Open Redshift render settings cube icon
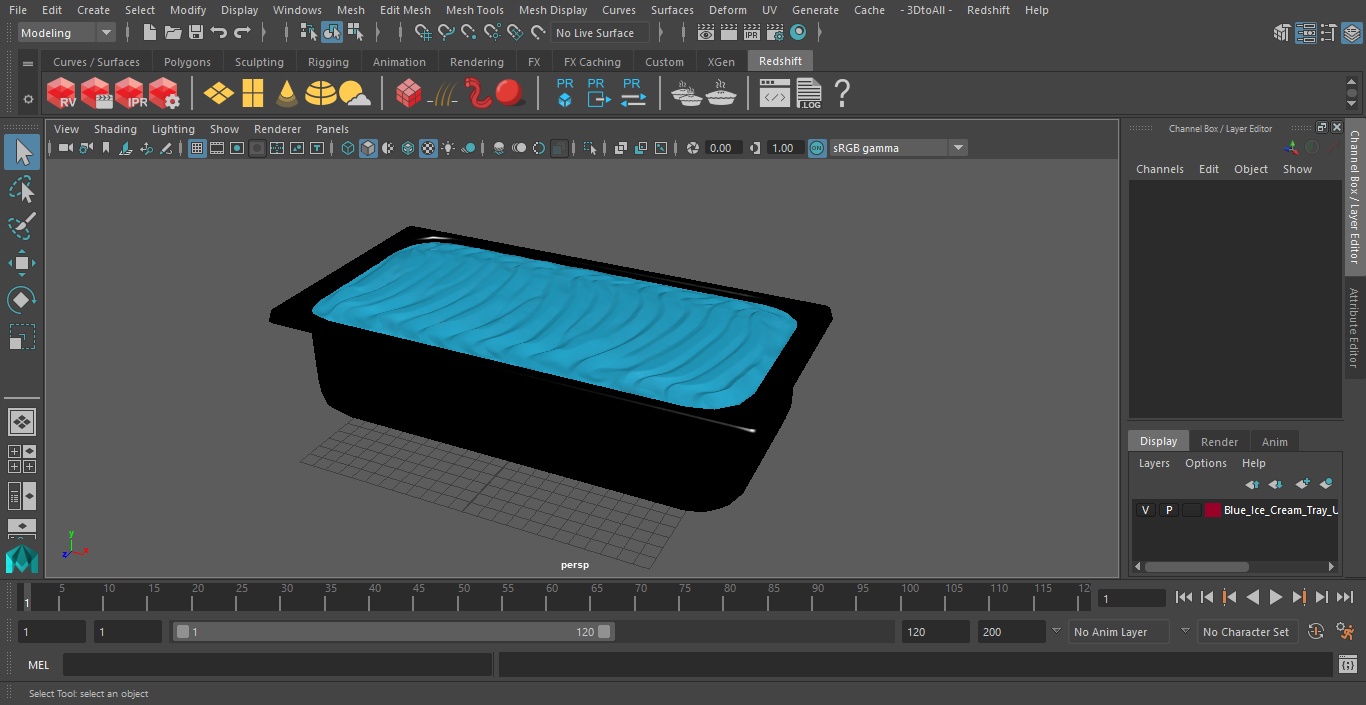The height and width of the screenshot is (705, 1366). pyautogui.click(x=164, y=94)
